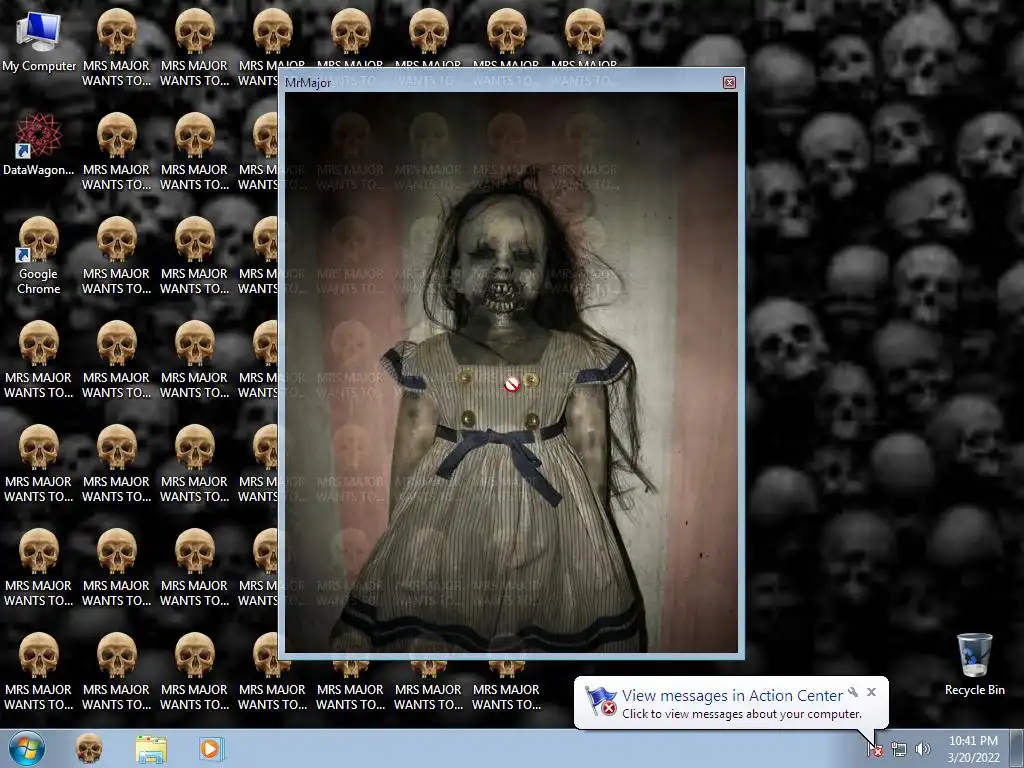Select the DataWagon shortcut icon
The width and height of the screenshot is (1024, 768).
pos(39,145)
